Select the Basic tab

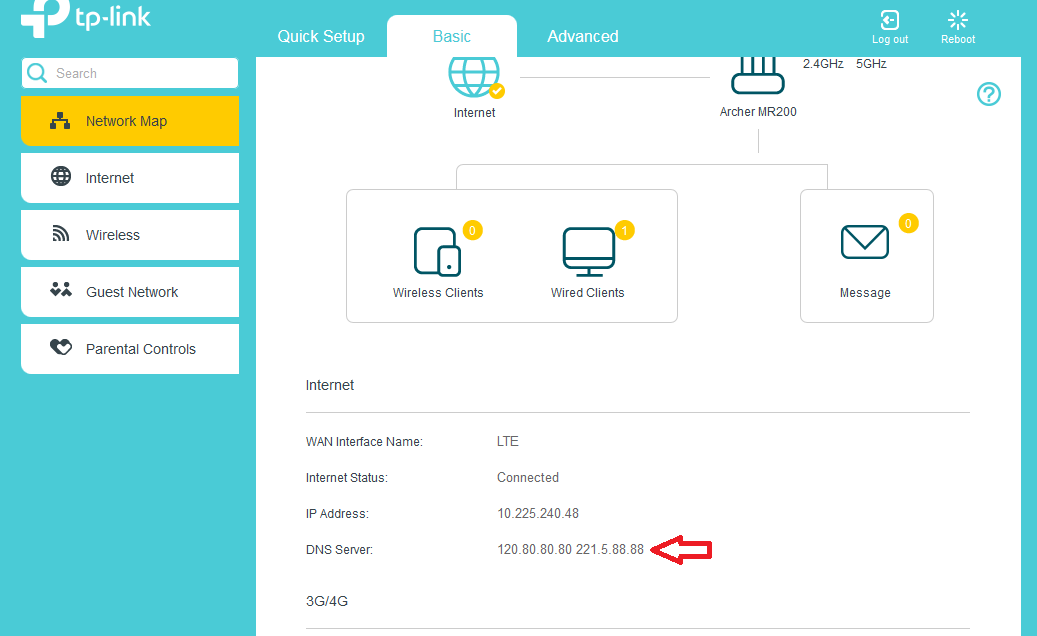click(x=451, y=36)
